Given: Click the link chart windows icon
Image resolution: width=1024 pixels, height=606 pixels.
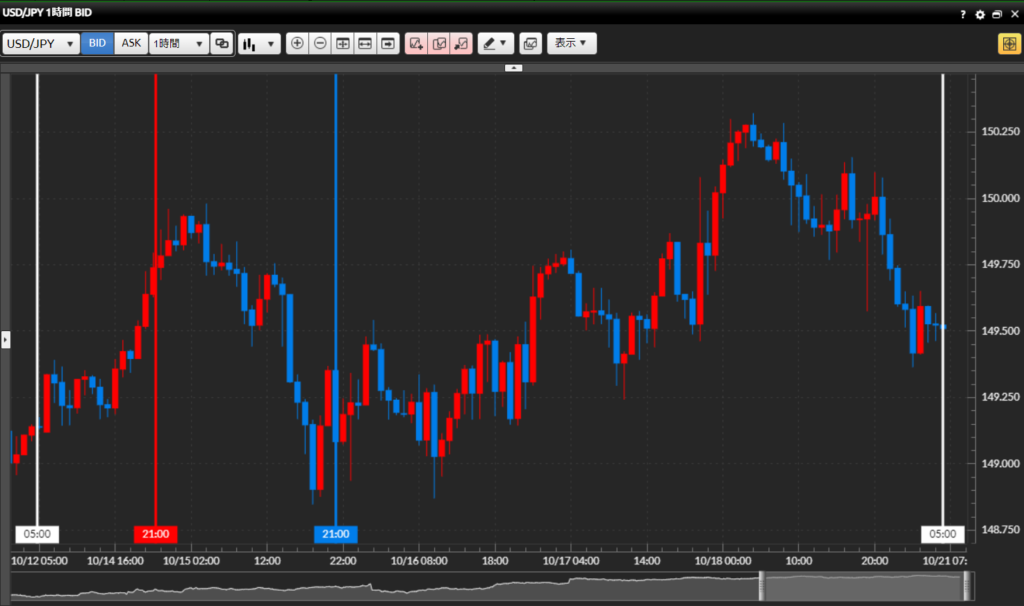Looking at the screenshot, I should click(222, 44).
